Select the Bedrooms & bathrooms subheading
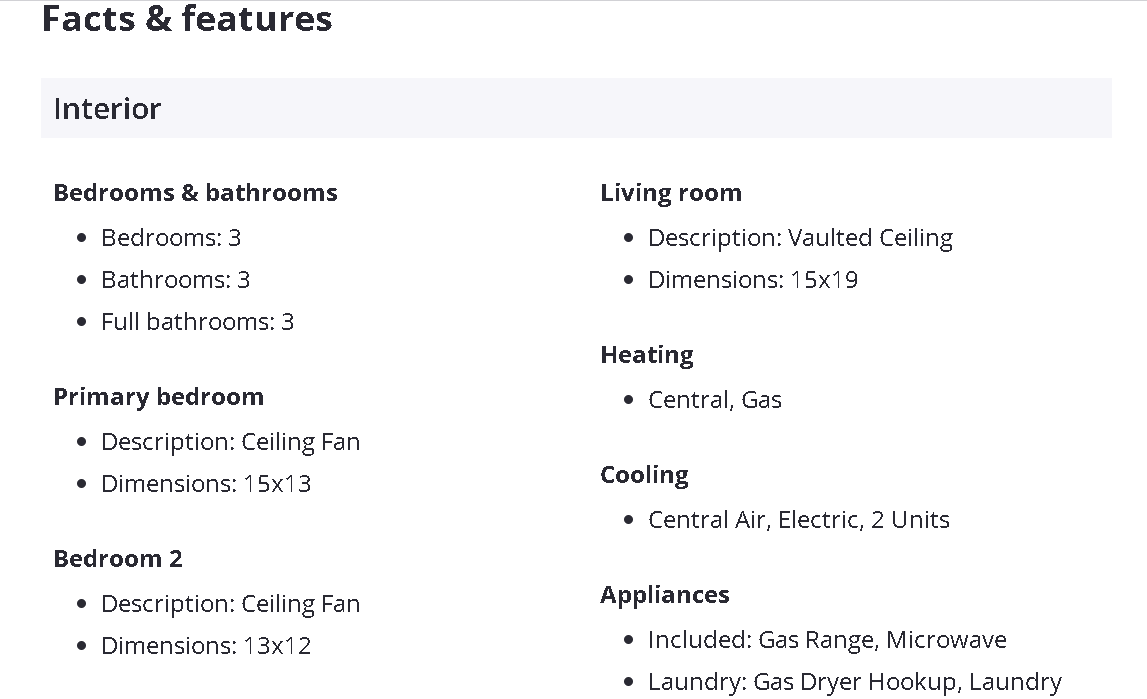Screen dimensions: 1147x699 tap(195, 193)
